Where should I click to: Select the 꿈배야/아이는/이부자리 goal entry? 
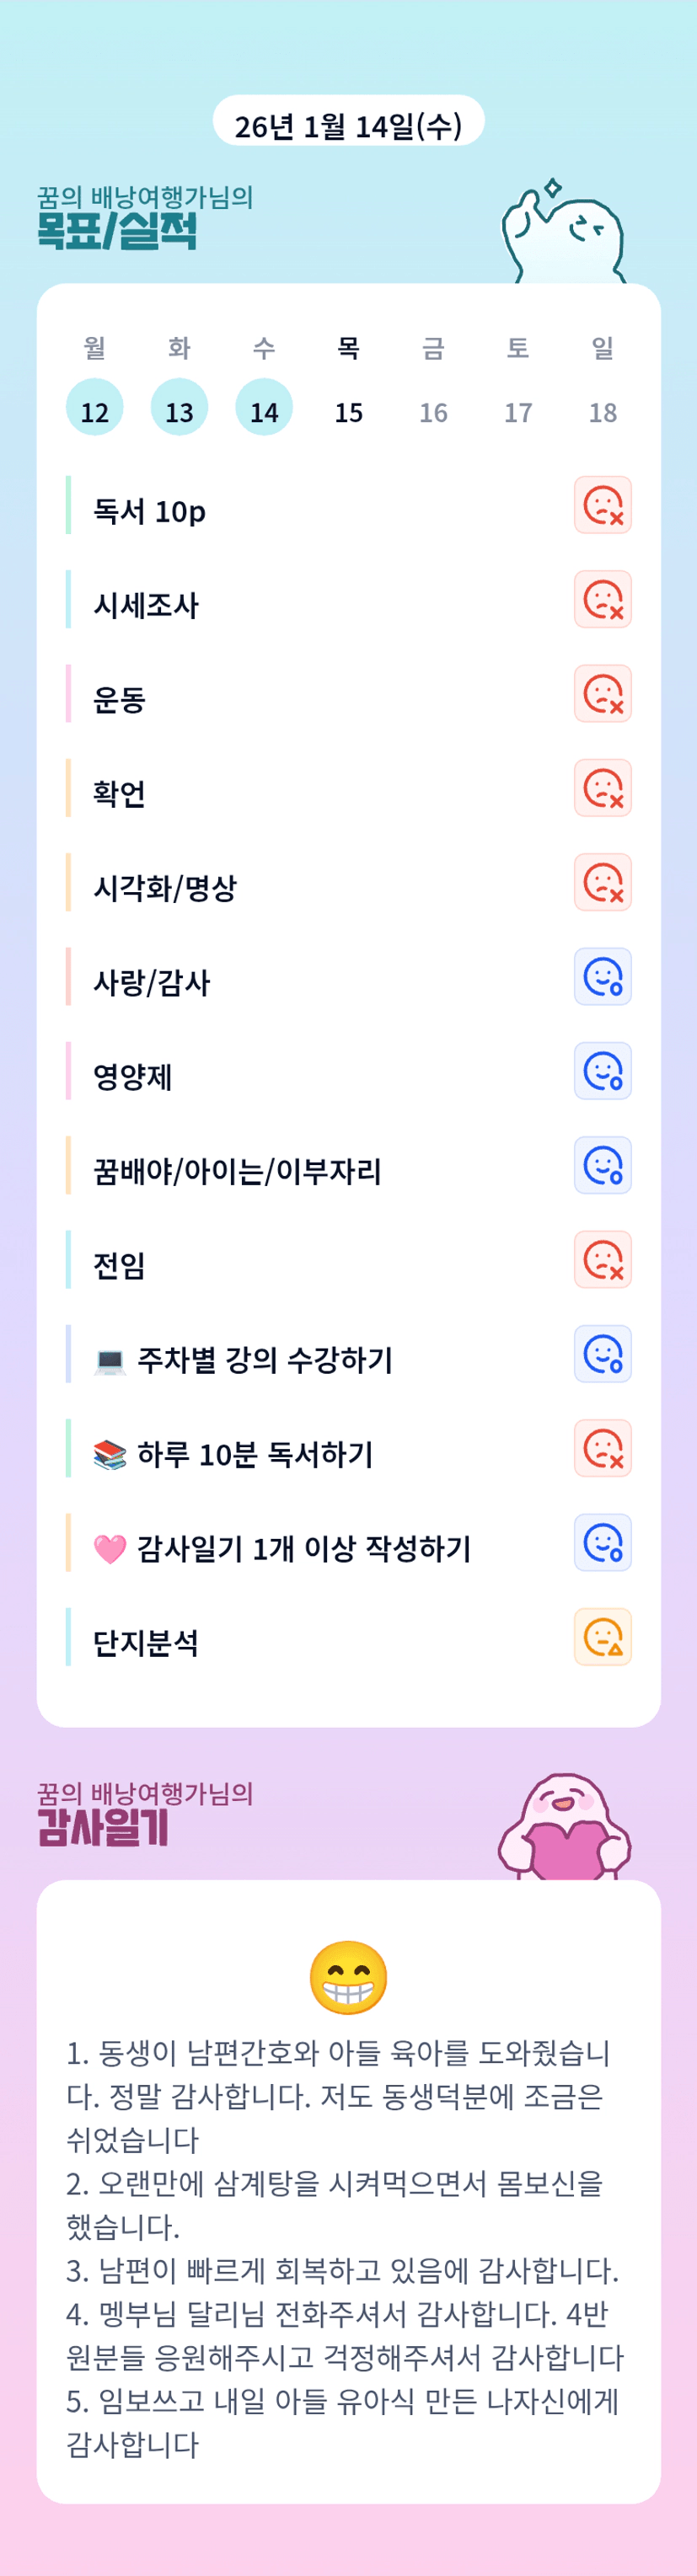coord(237,1170)
